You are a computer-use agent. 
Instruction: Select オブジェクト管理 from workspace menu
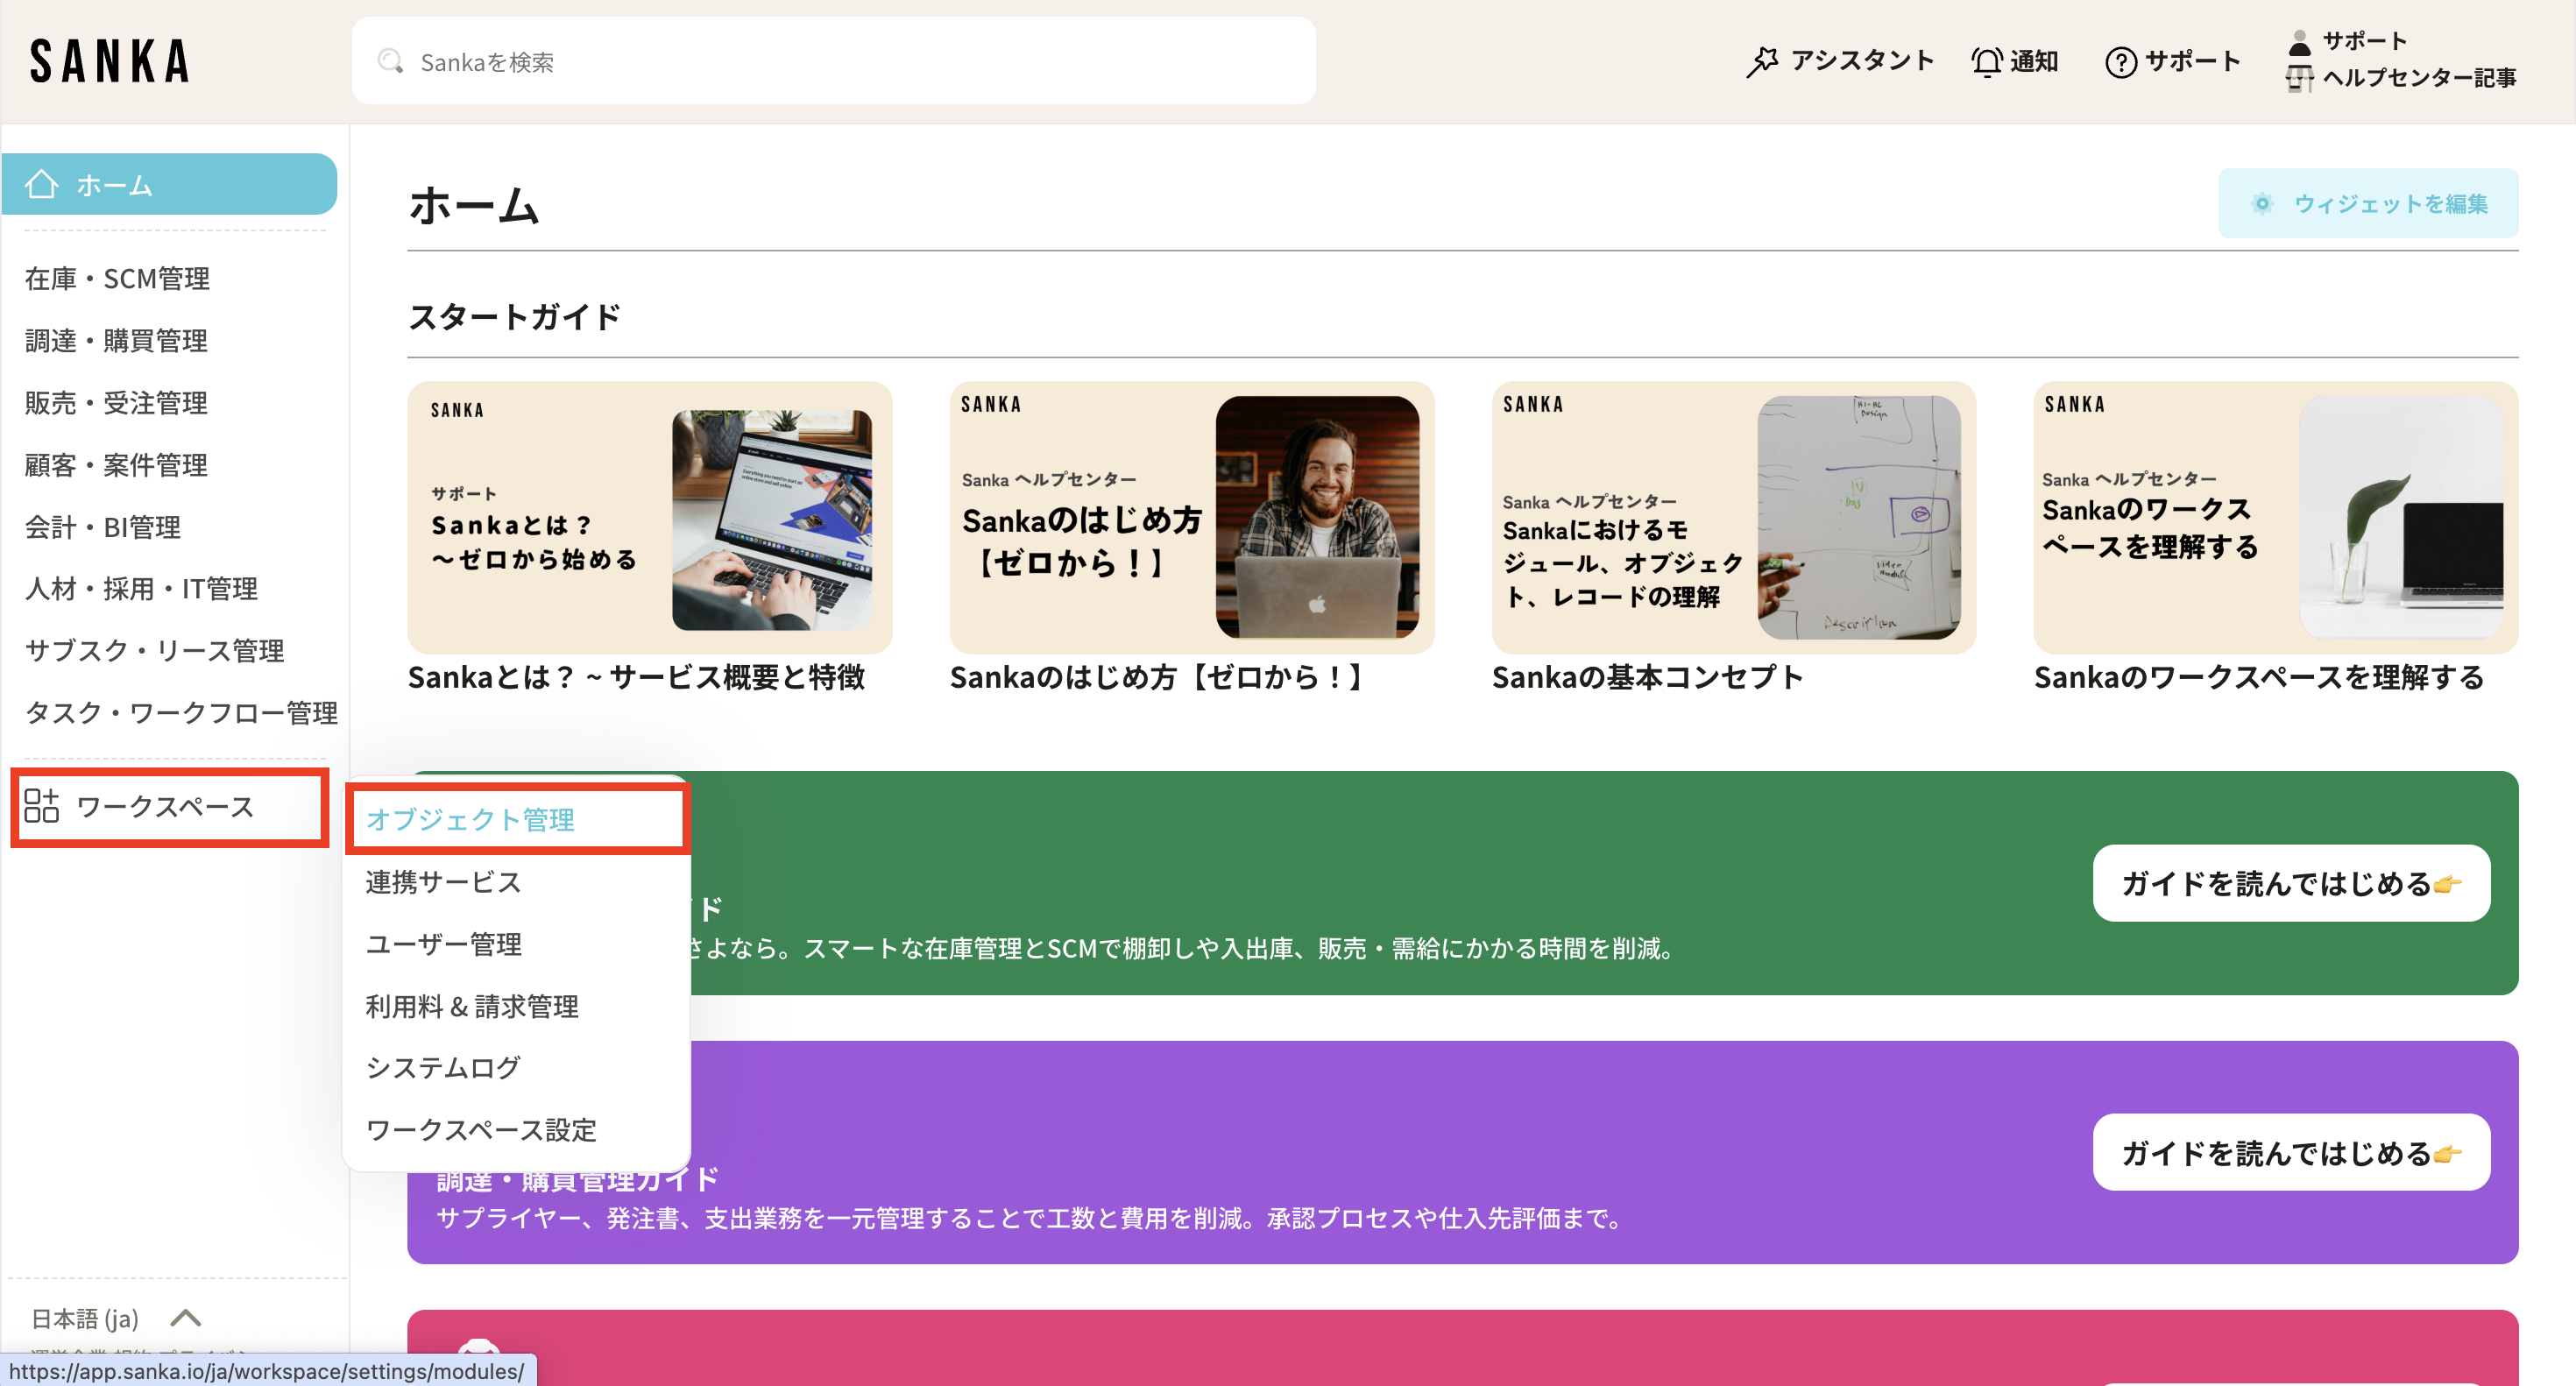click(470, 820)
